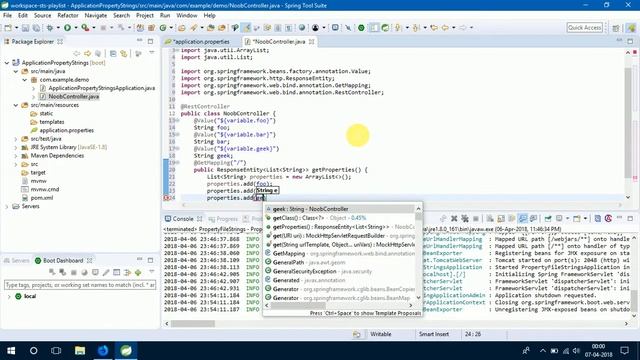Click Collapse All icon in Package Explorer
The height and width of the screenshot is (360, 640).
point(113,53)
